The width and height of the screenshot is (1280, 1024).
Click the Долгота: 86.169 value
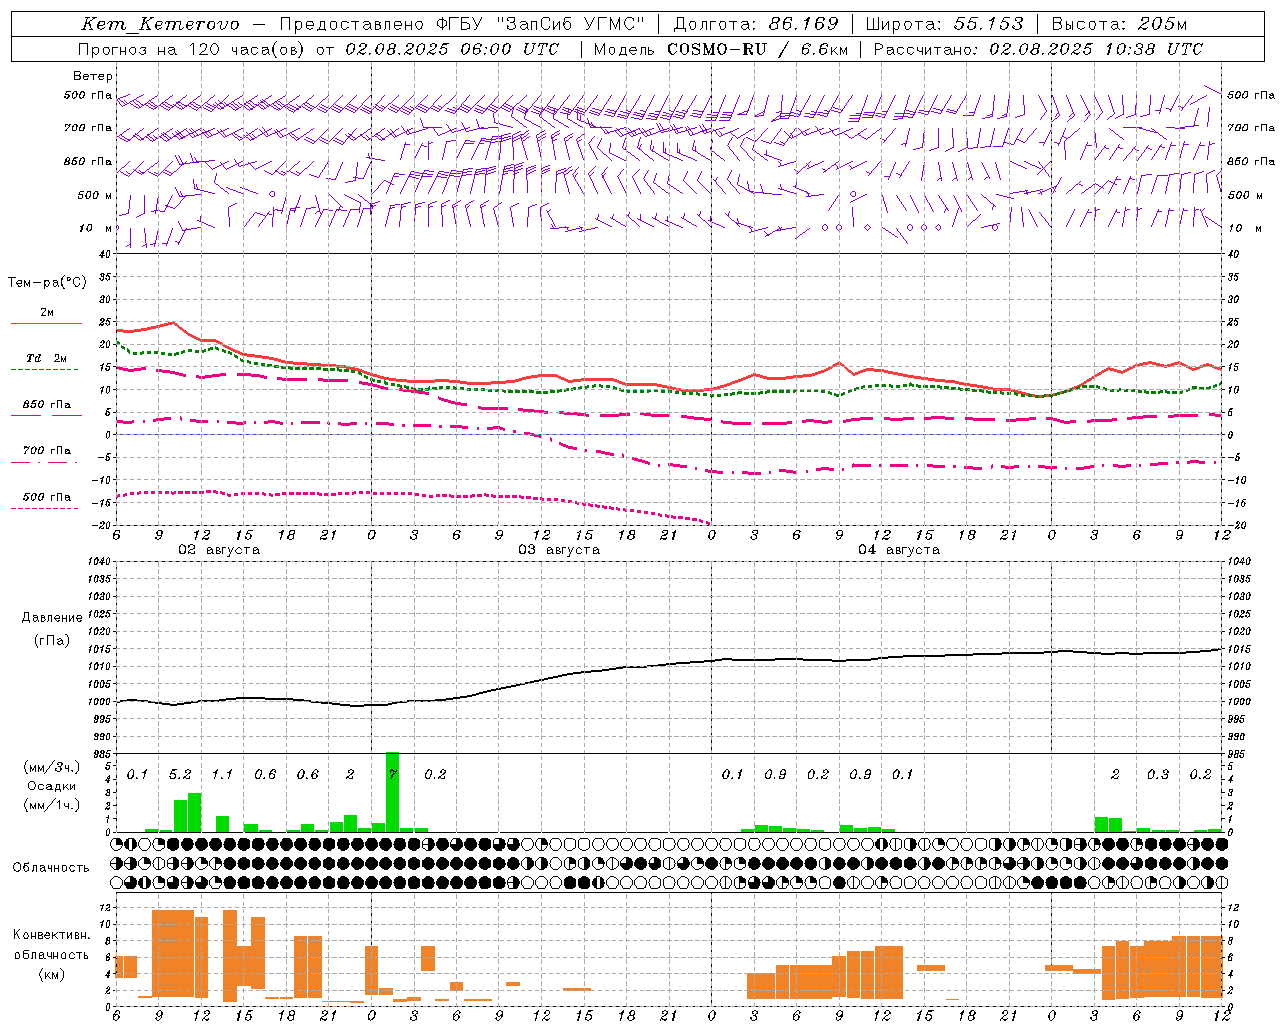click(x=756, y=24)
